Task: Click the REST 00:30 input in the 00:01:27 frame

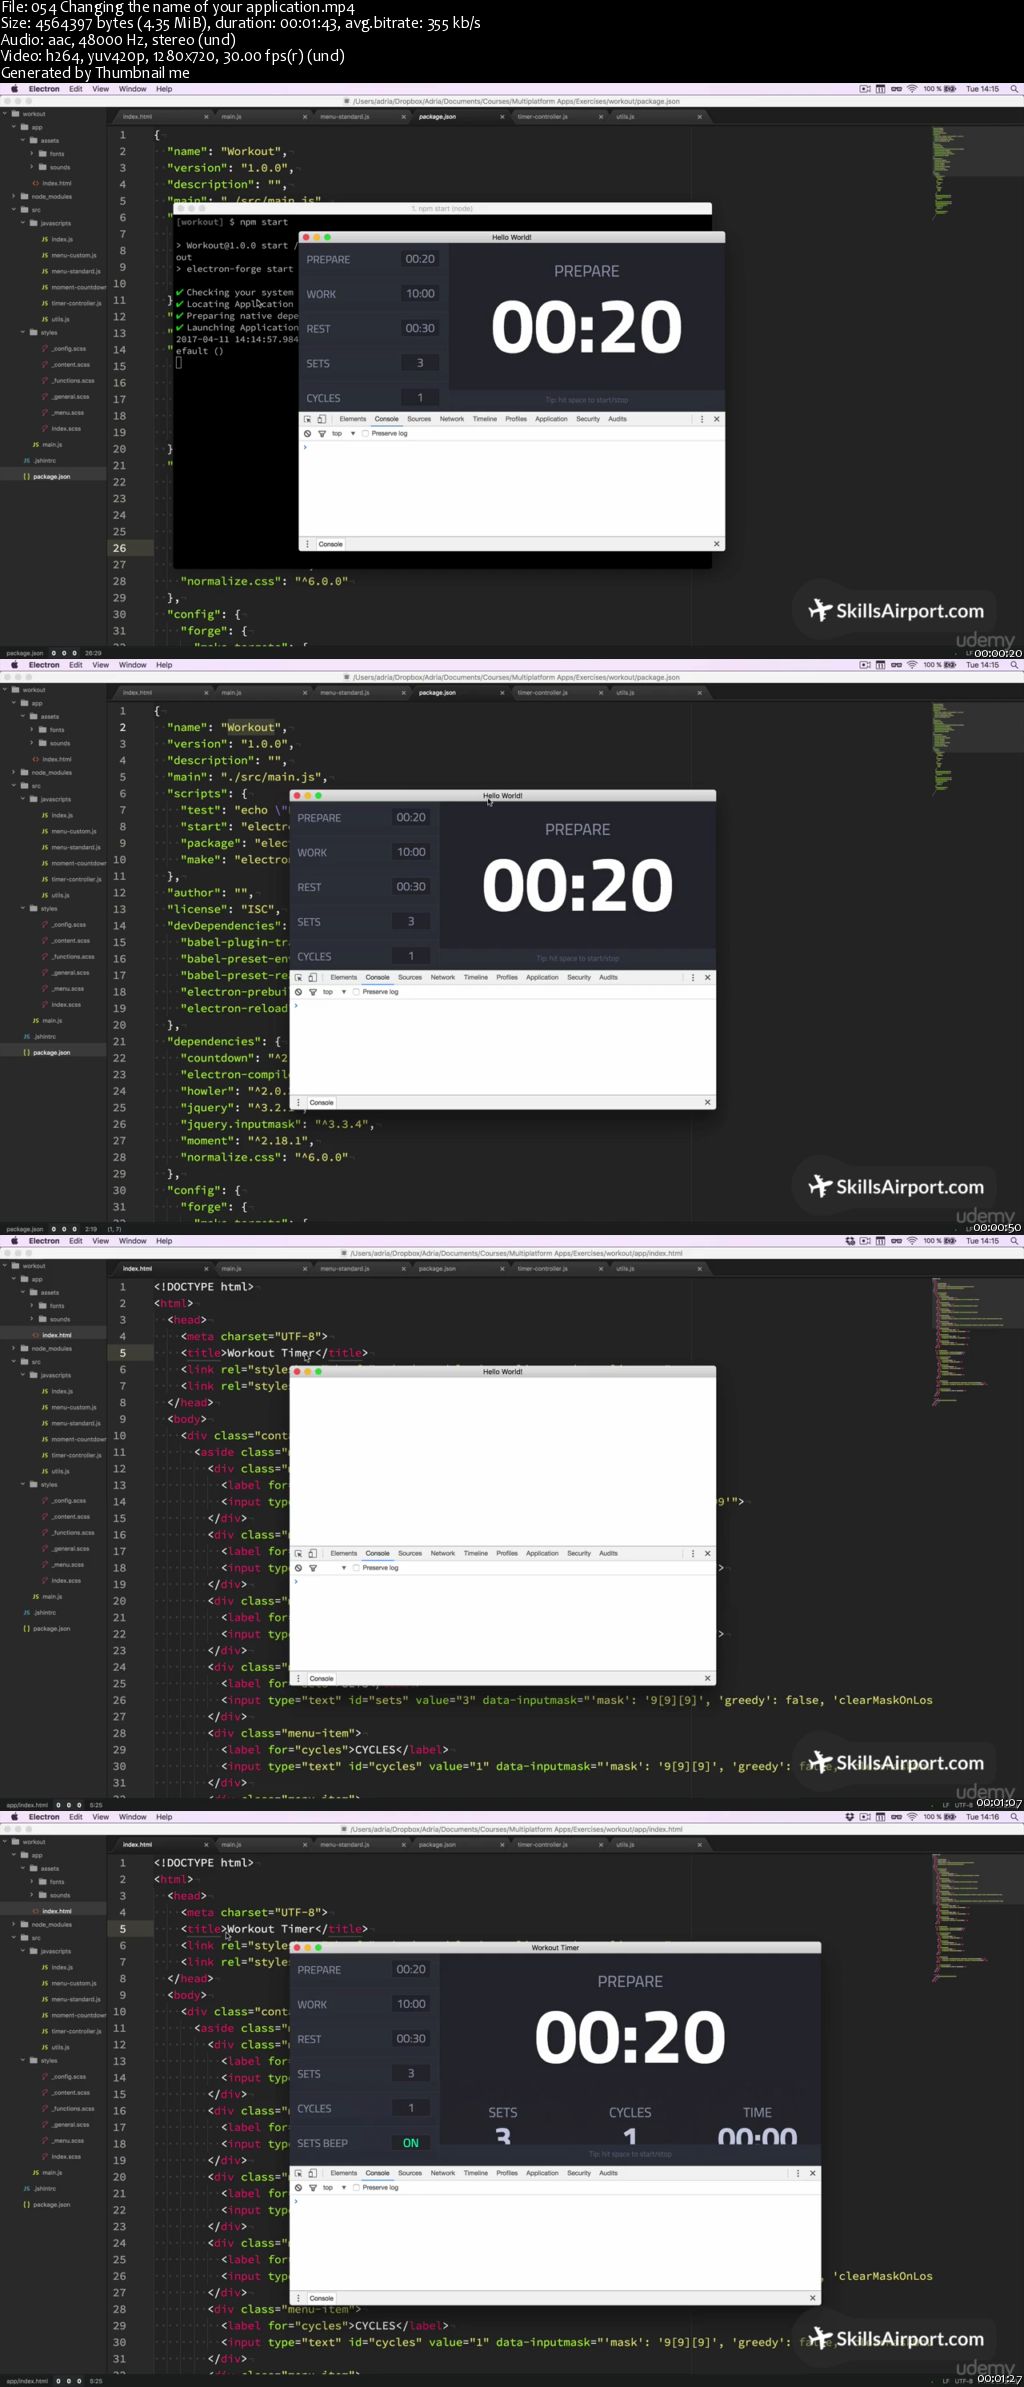Action: click(411, 2039)
